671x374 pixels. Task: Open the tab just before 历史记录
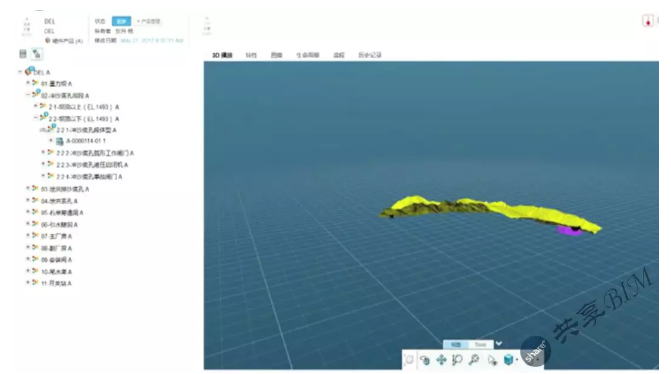tap(338, 55)
